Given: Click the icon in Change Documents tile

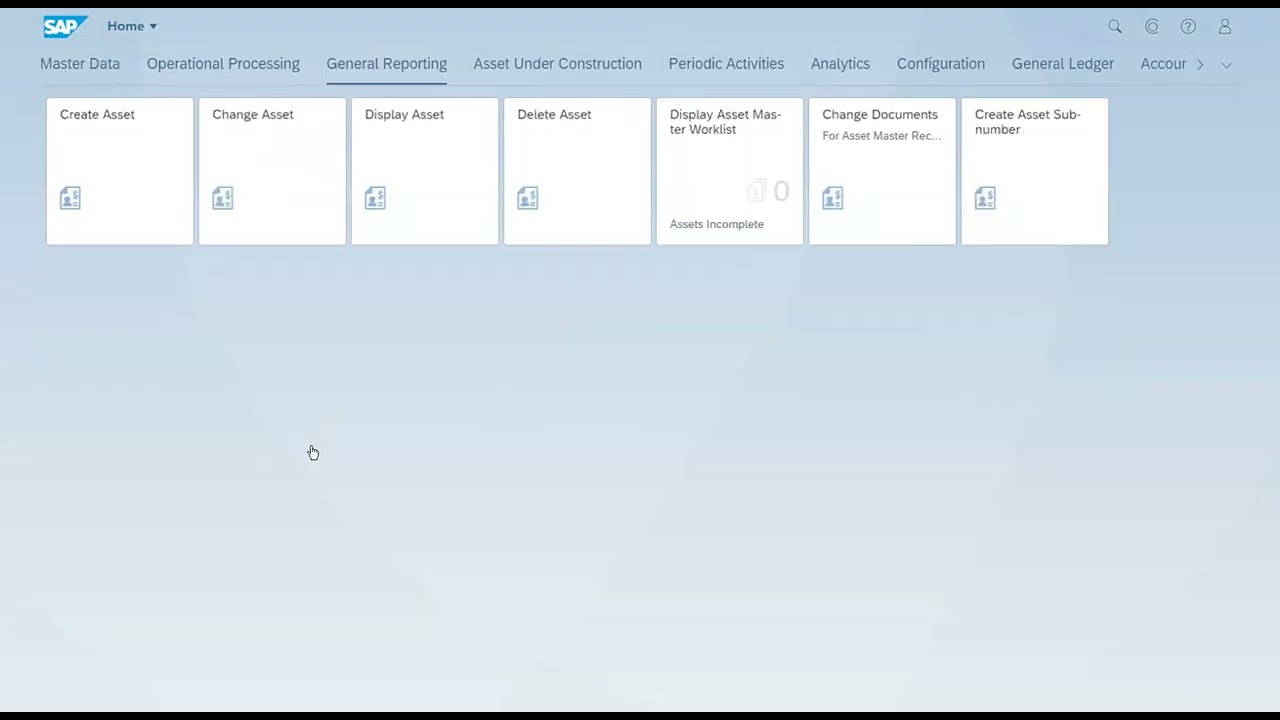Looking at the screenshot, I should coord(833,198).
